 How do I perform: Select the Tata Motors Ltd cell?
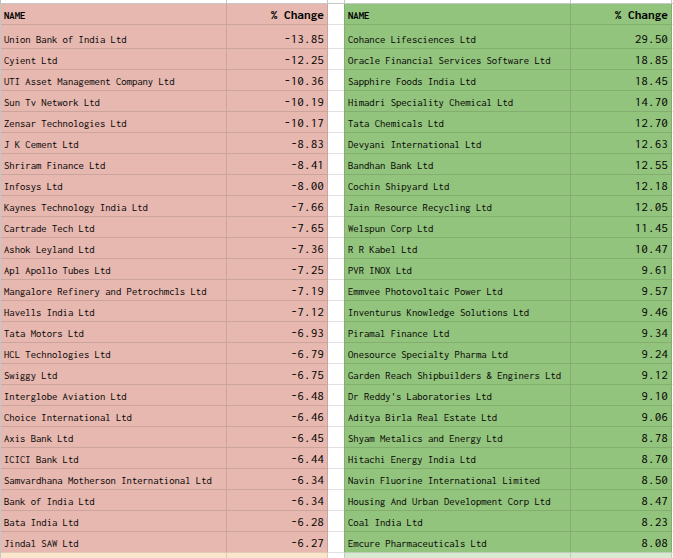pos(113,334)
